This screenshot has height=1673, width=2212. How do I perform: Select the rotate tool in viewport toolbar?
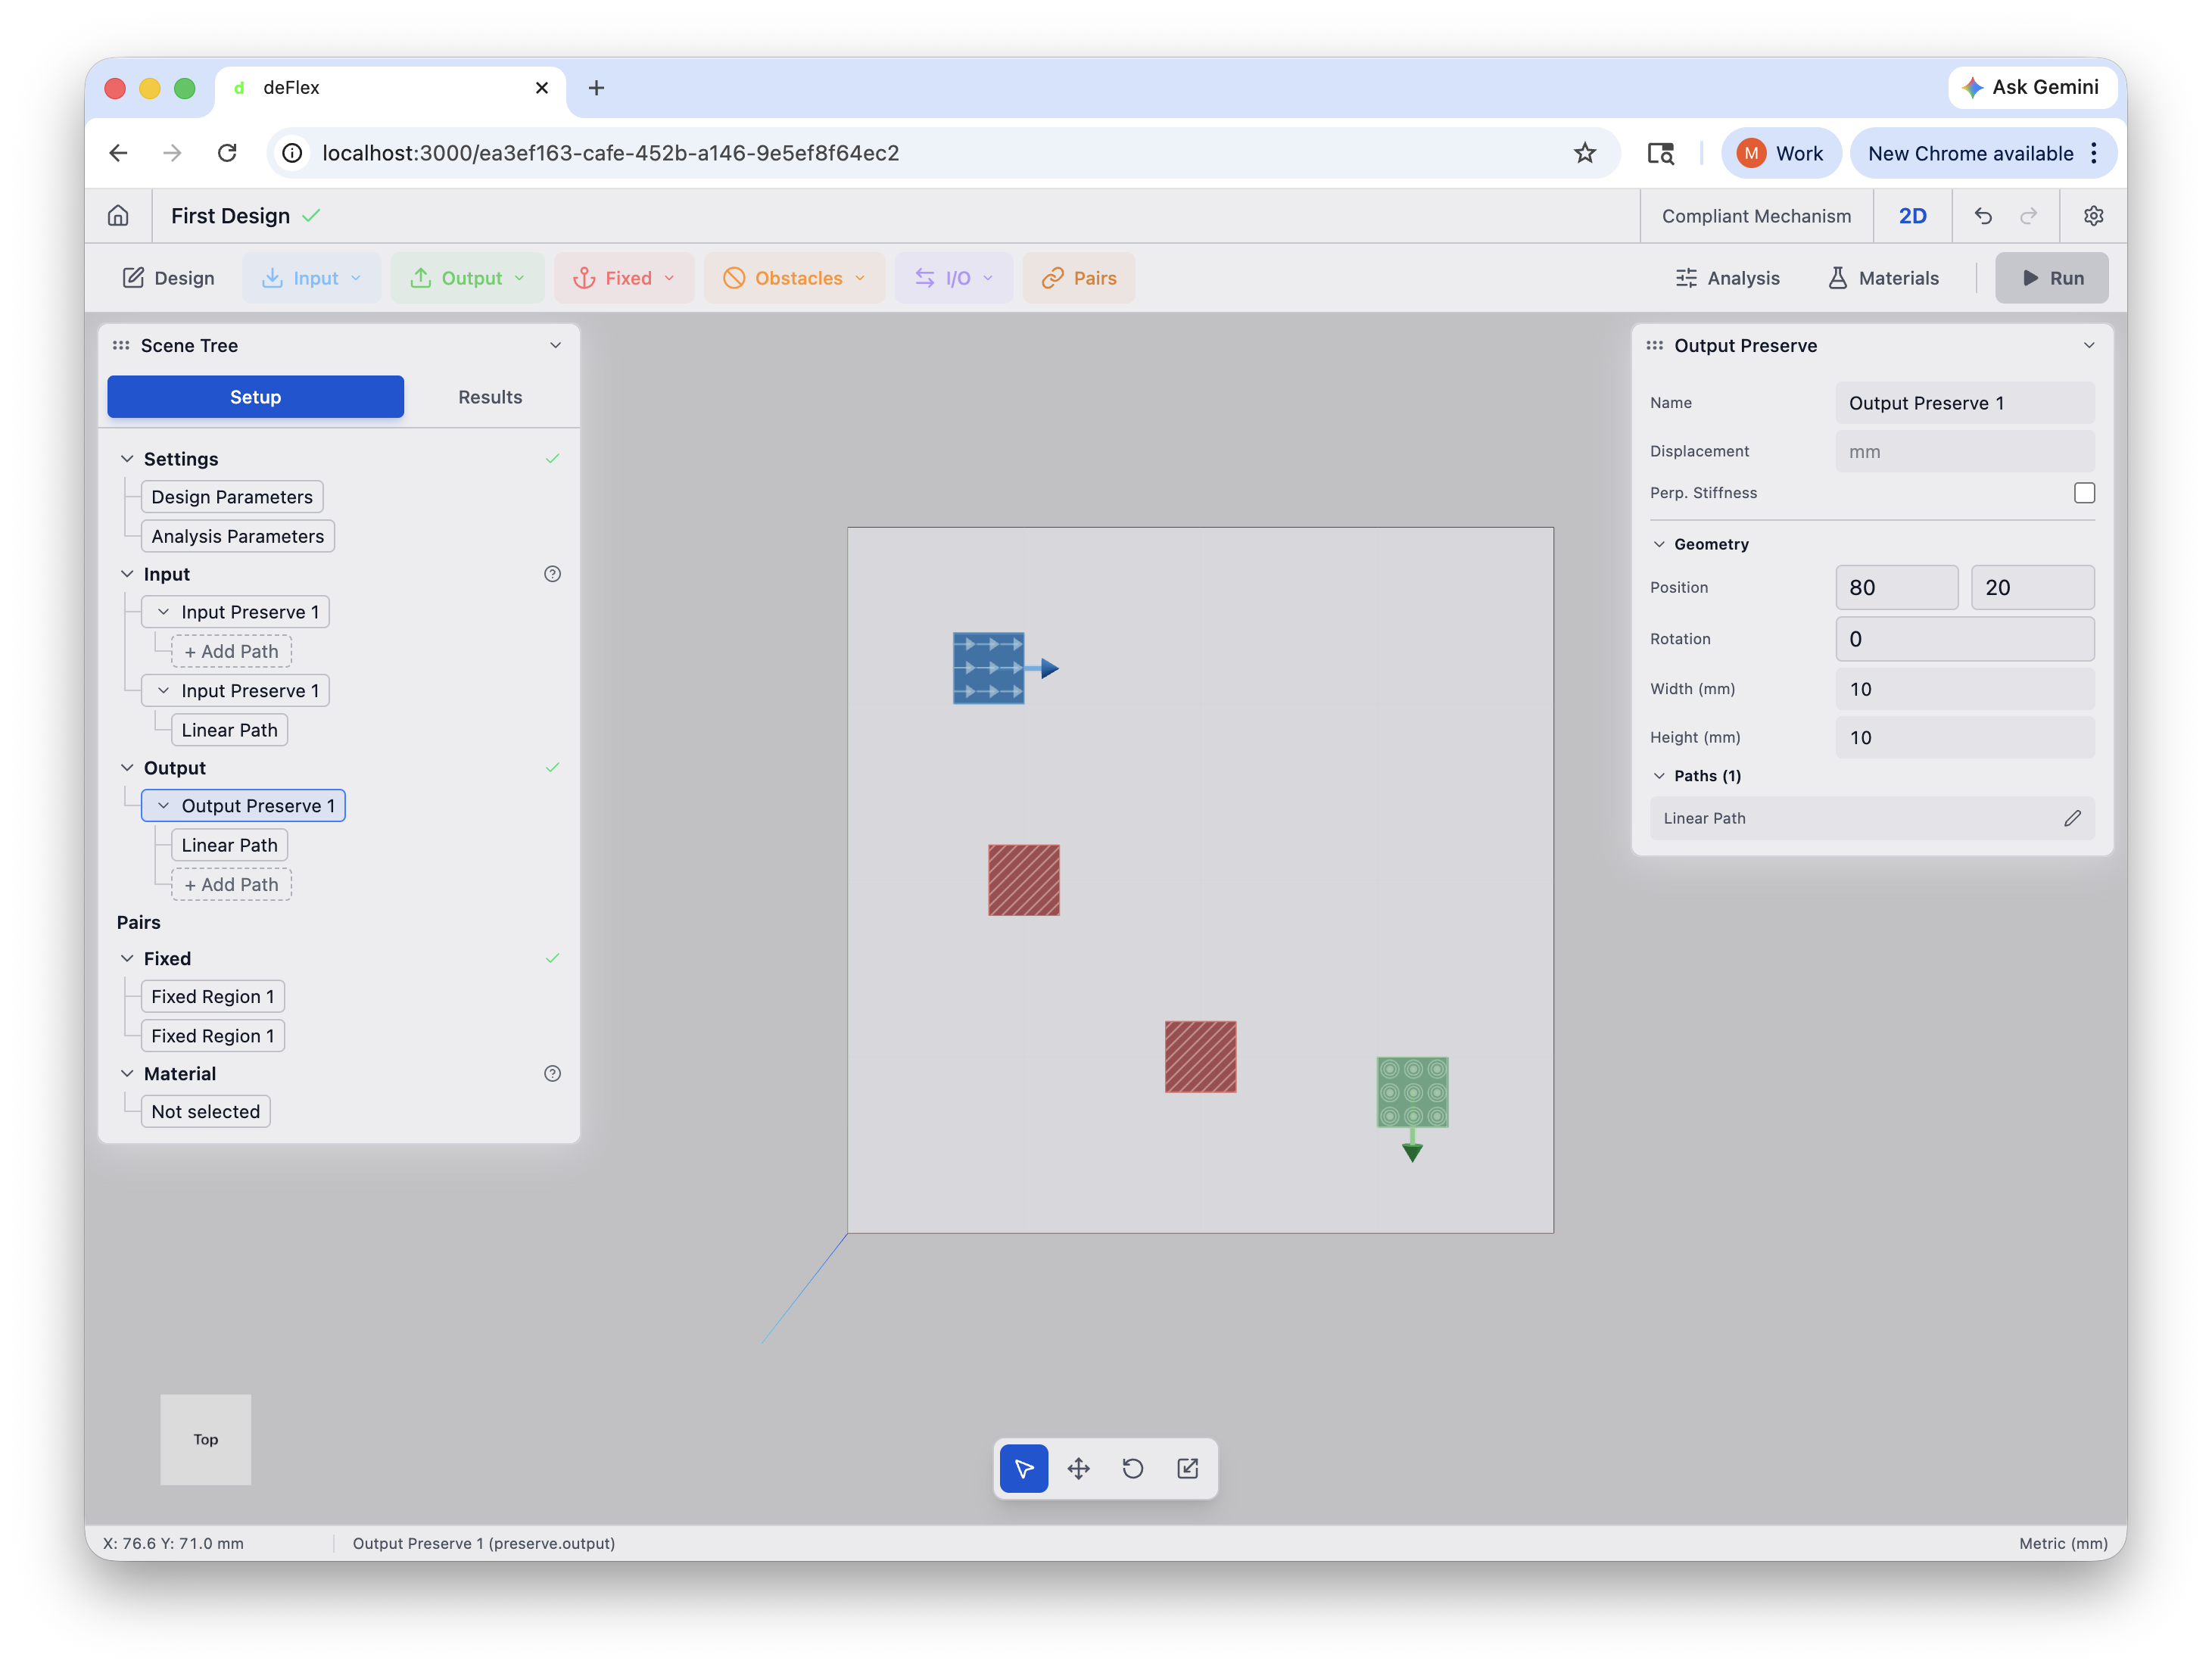[1133, 1468]
